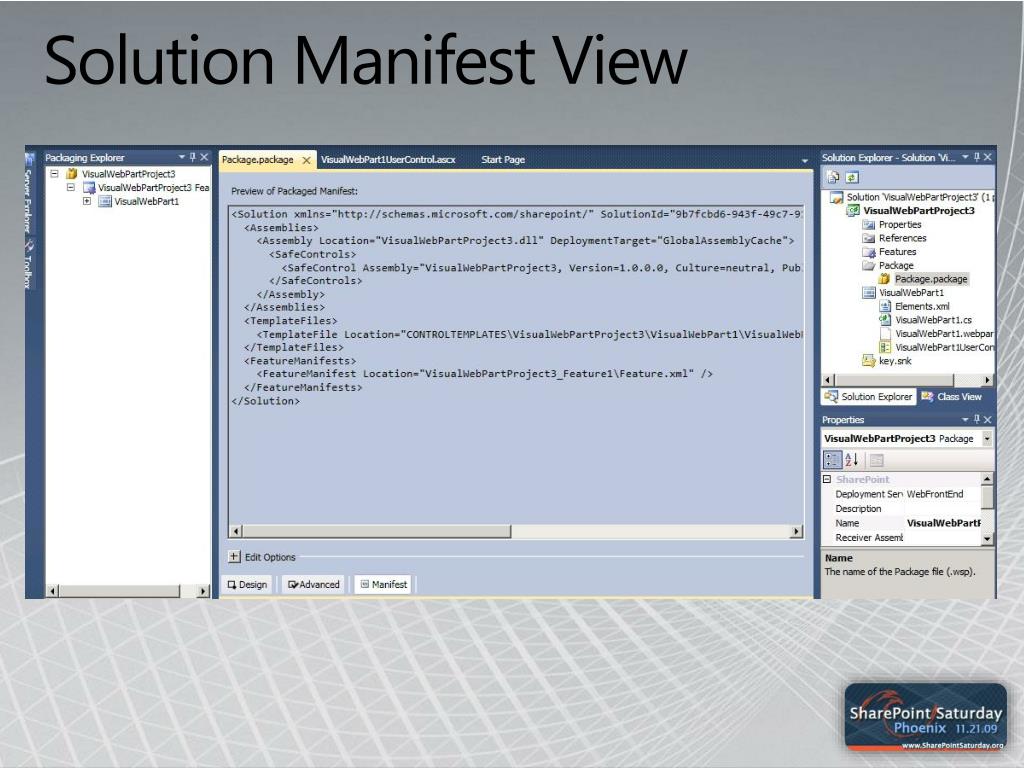Collapse VisualWebPartProject3 root in Packaging Explorer
The height and width of the screenshot is (768, 1024).
click(55, 174)
